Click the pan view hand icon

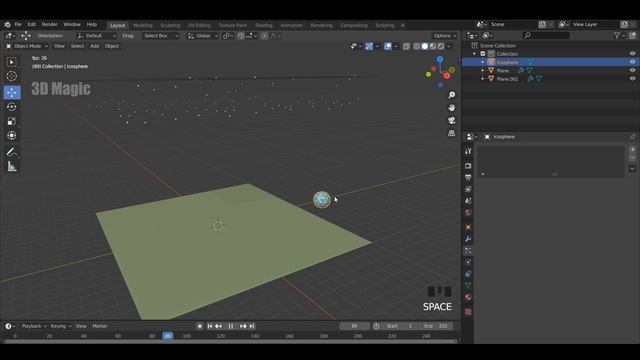pos(451,108)
